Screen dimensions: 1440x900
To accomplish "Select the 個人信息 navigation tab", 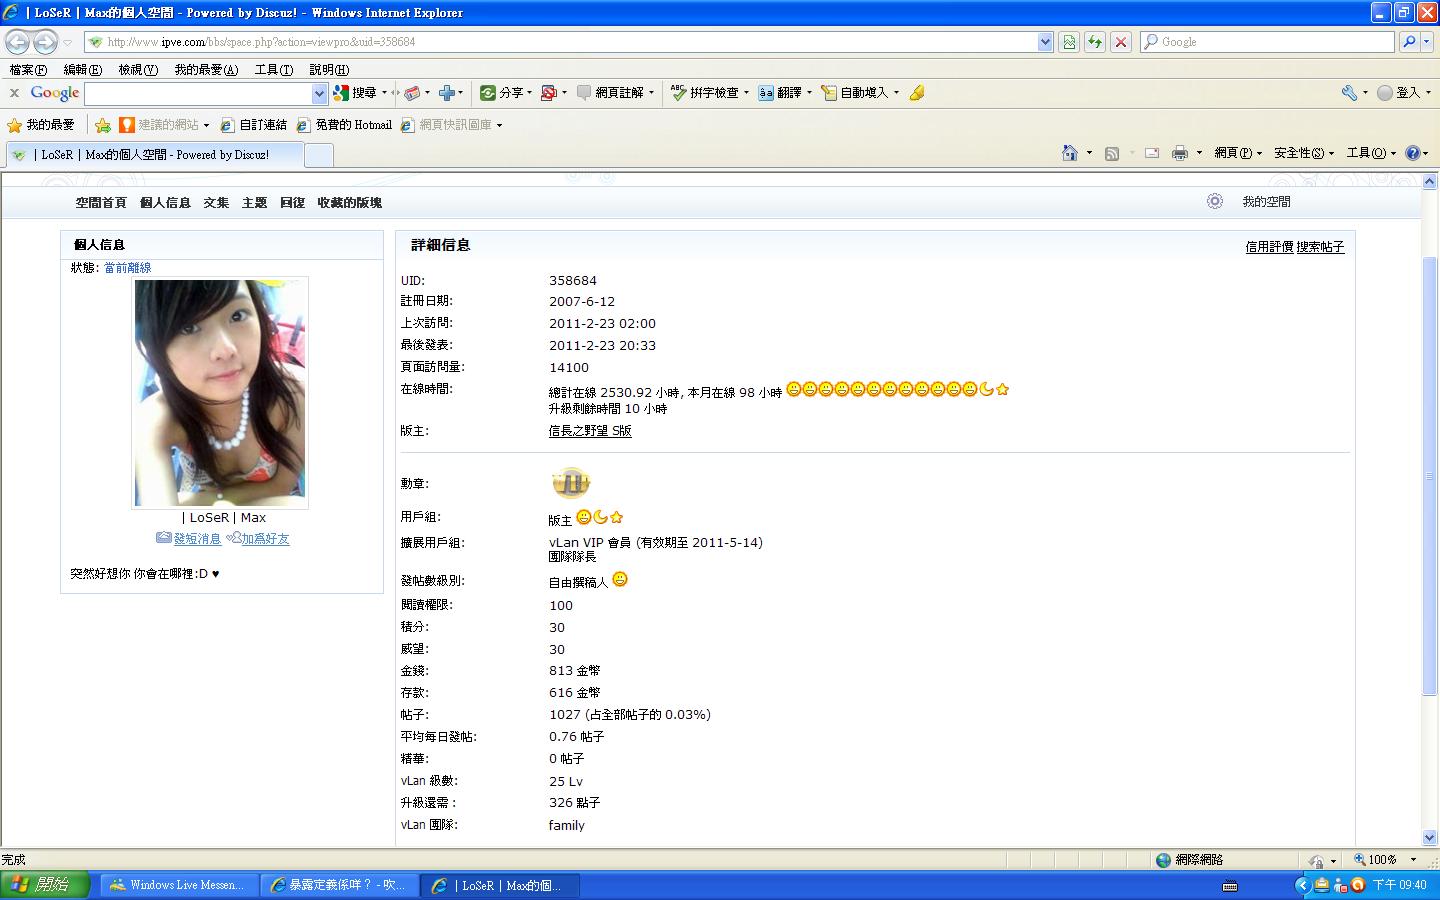I will pos(165,203).
